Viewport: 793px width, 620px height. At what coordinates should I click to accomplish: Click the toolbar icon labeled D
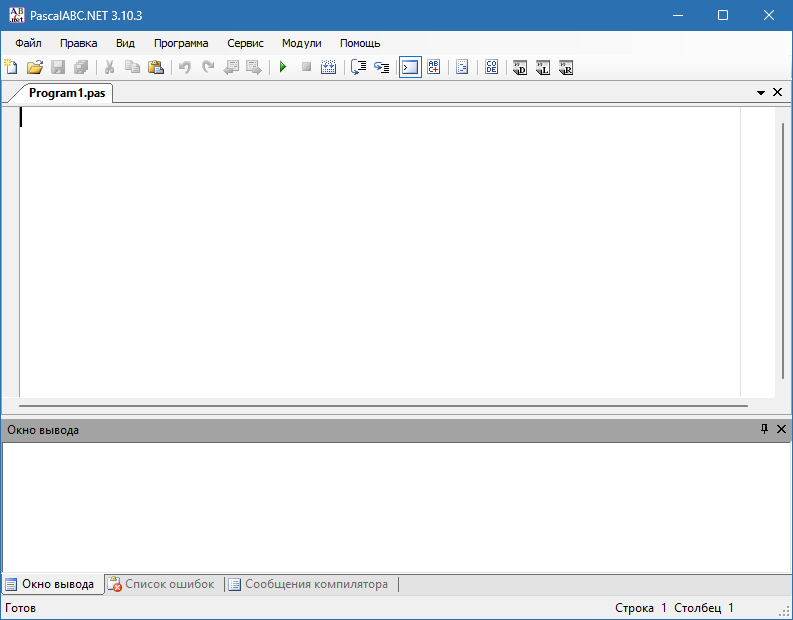click(x=520, y=67)
